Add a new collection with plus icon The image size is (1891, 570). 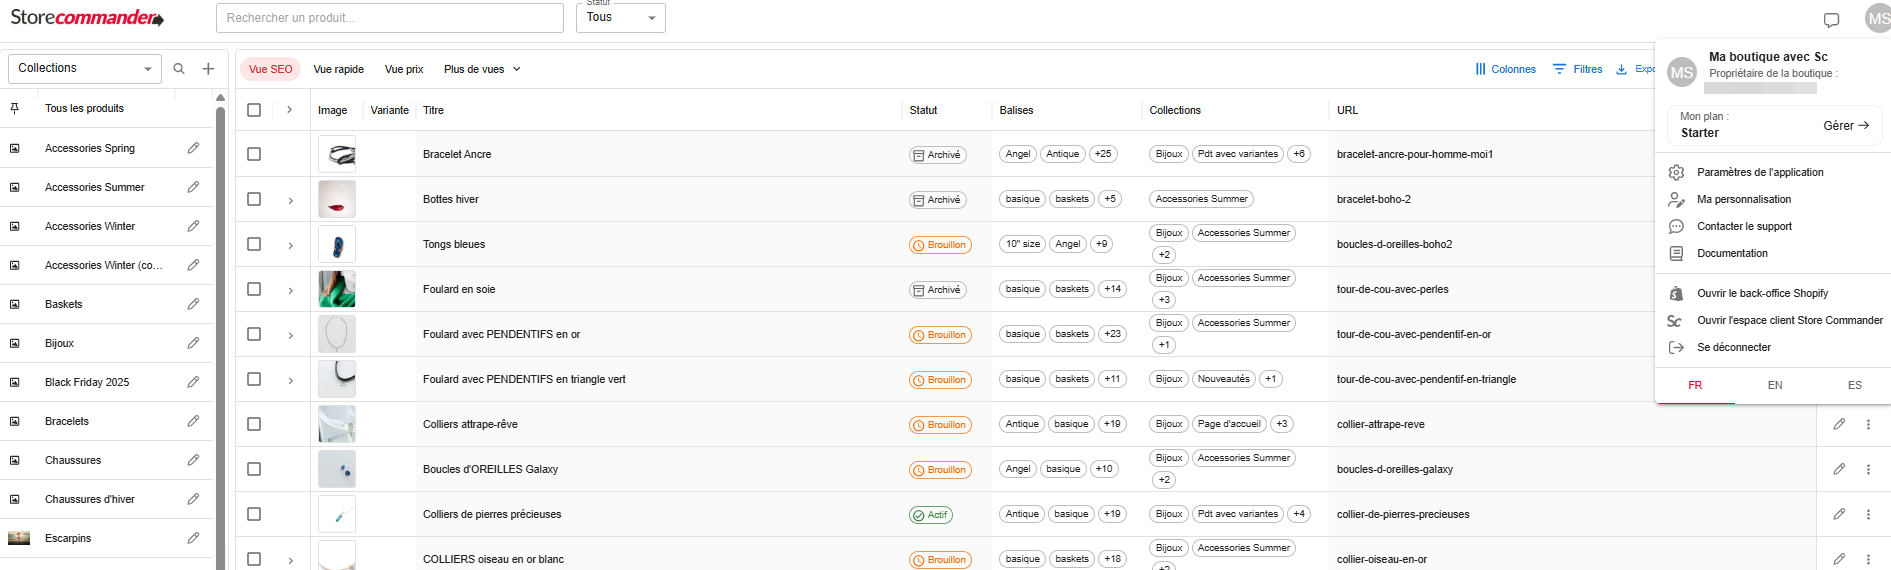208,69
